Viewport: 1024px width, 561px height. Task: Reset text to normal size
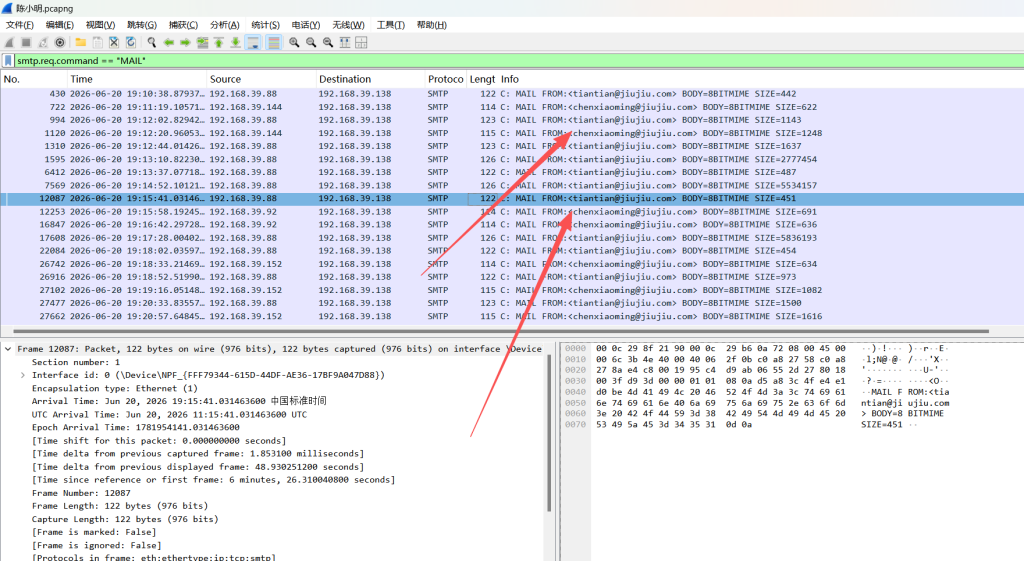pos(328,42)
